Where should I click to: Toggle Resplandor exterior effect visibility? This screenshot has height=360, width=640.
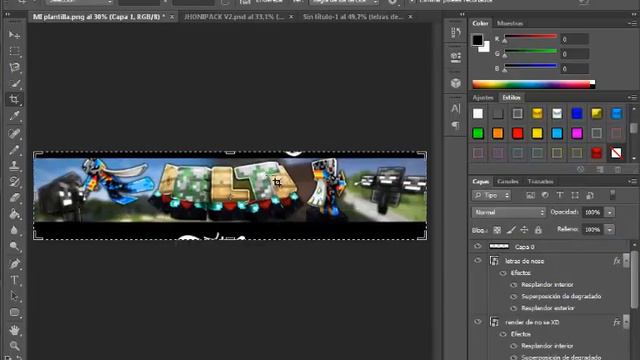pos(514,308)
